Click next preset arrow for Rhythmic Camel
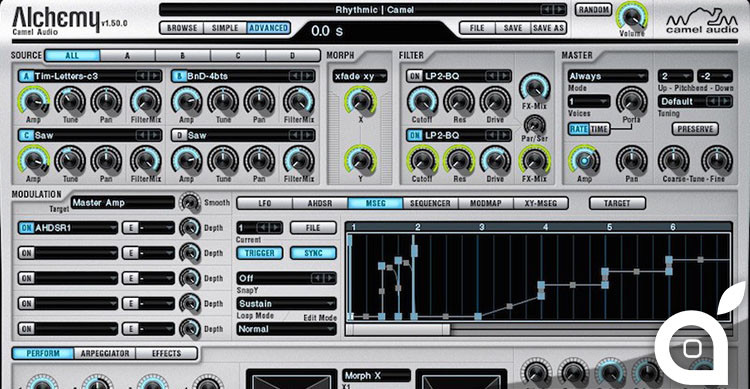Viewport: 750px width, 389px height. (558, 10)
